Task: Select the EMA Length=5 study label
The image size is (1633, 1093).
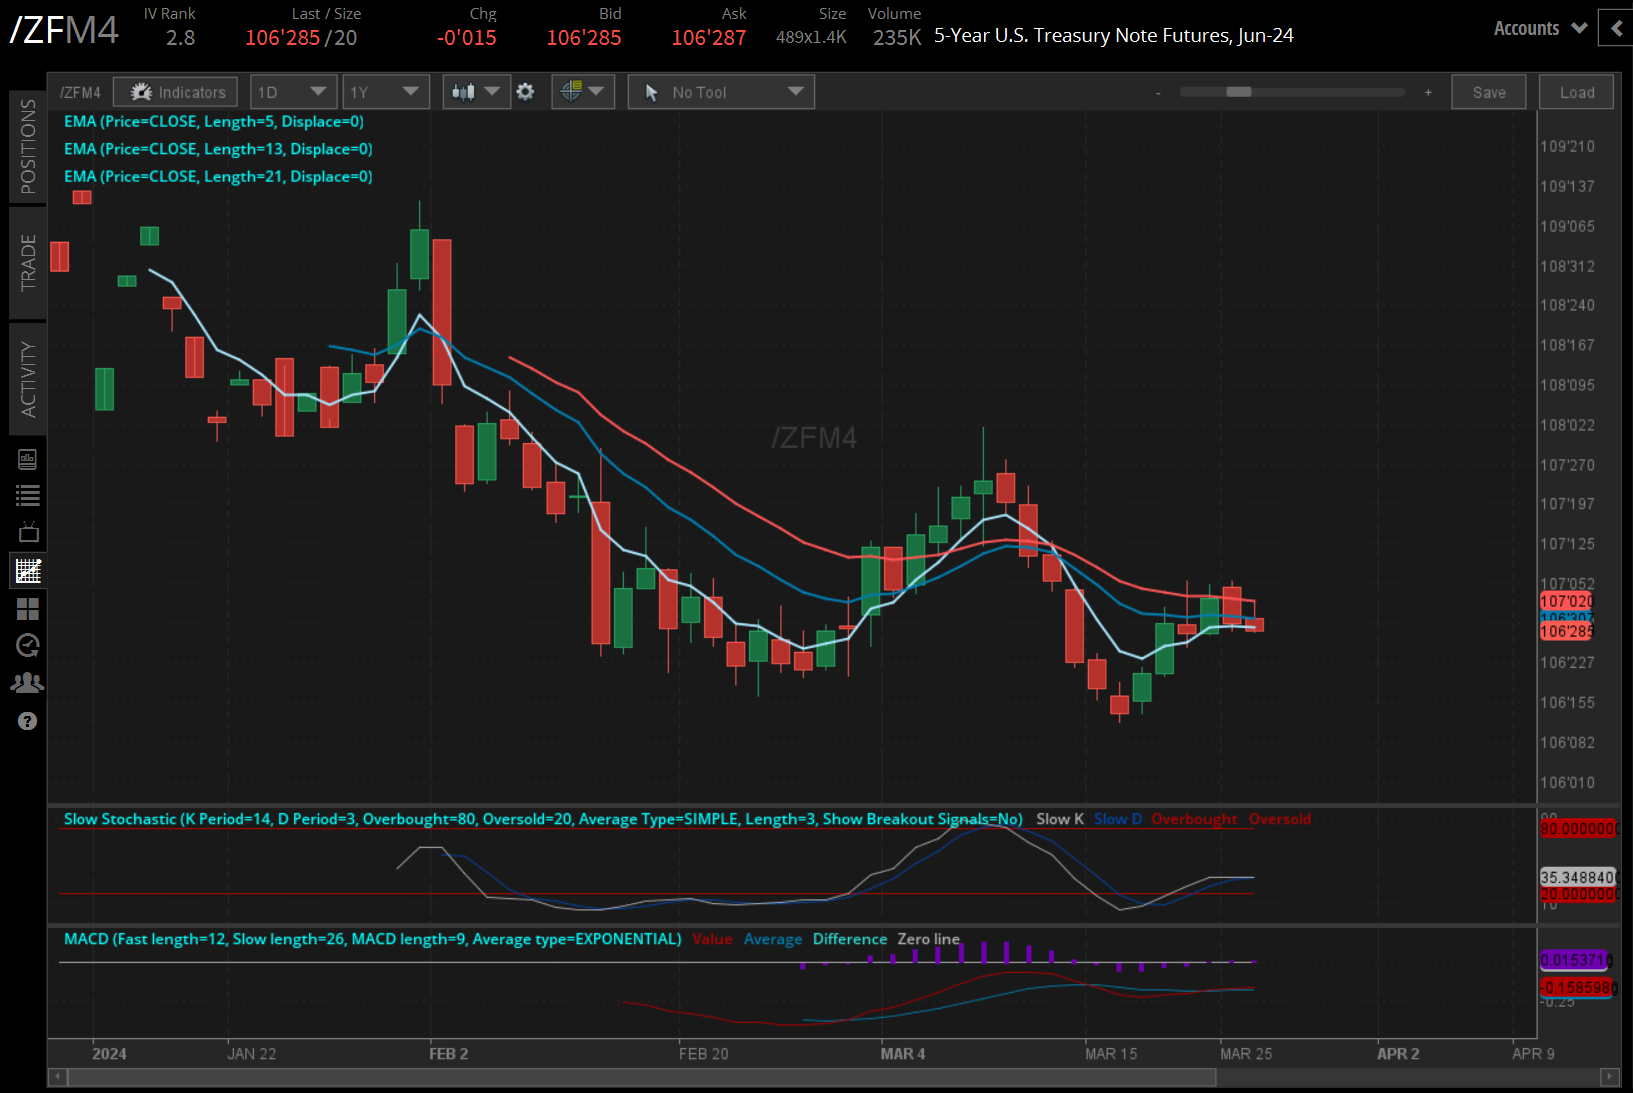Action: pos(214,121)
